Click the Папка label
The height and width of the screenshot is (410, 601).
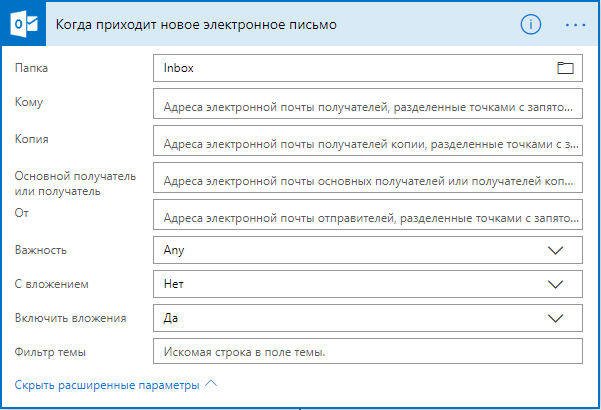pos(31,68)
